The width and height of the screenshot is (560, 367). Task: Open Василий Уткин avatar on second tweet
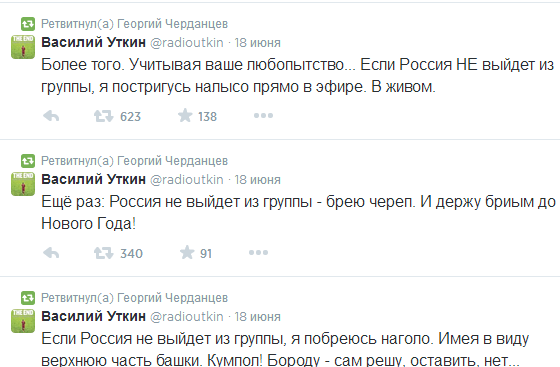(x=23, y=184)
